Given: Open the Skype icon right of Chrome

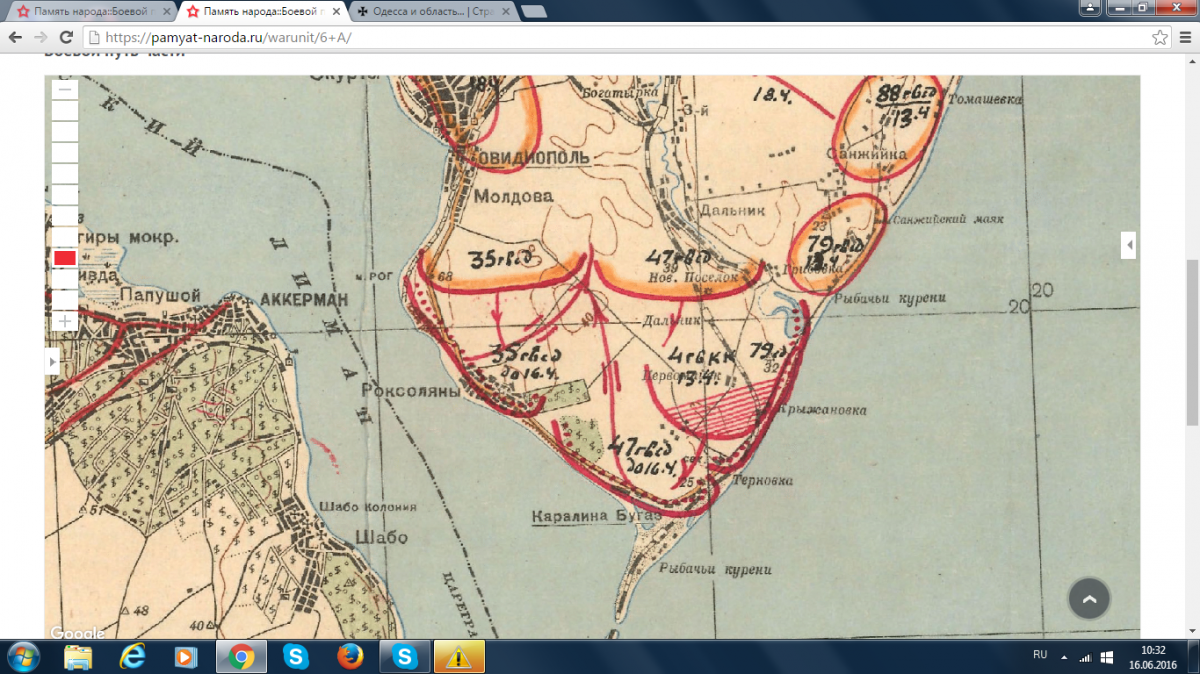Looking at the screenshot, I should click(295, 656).
